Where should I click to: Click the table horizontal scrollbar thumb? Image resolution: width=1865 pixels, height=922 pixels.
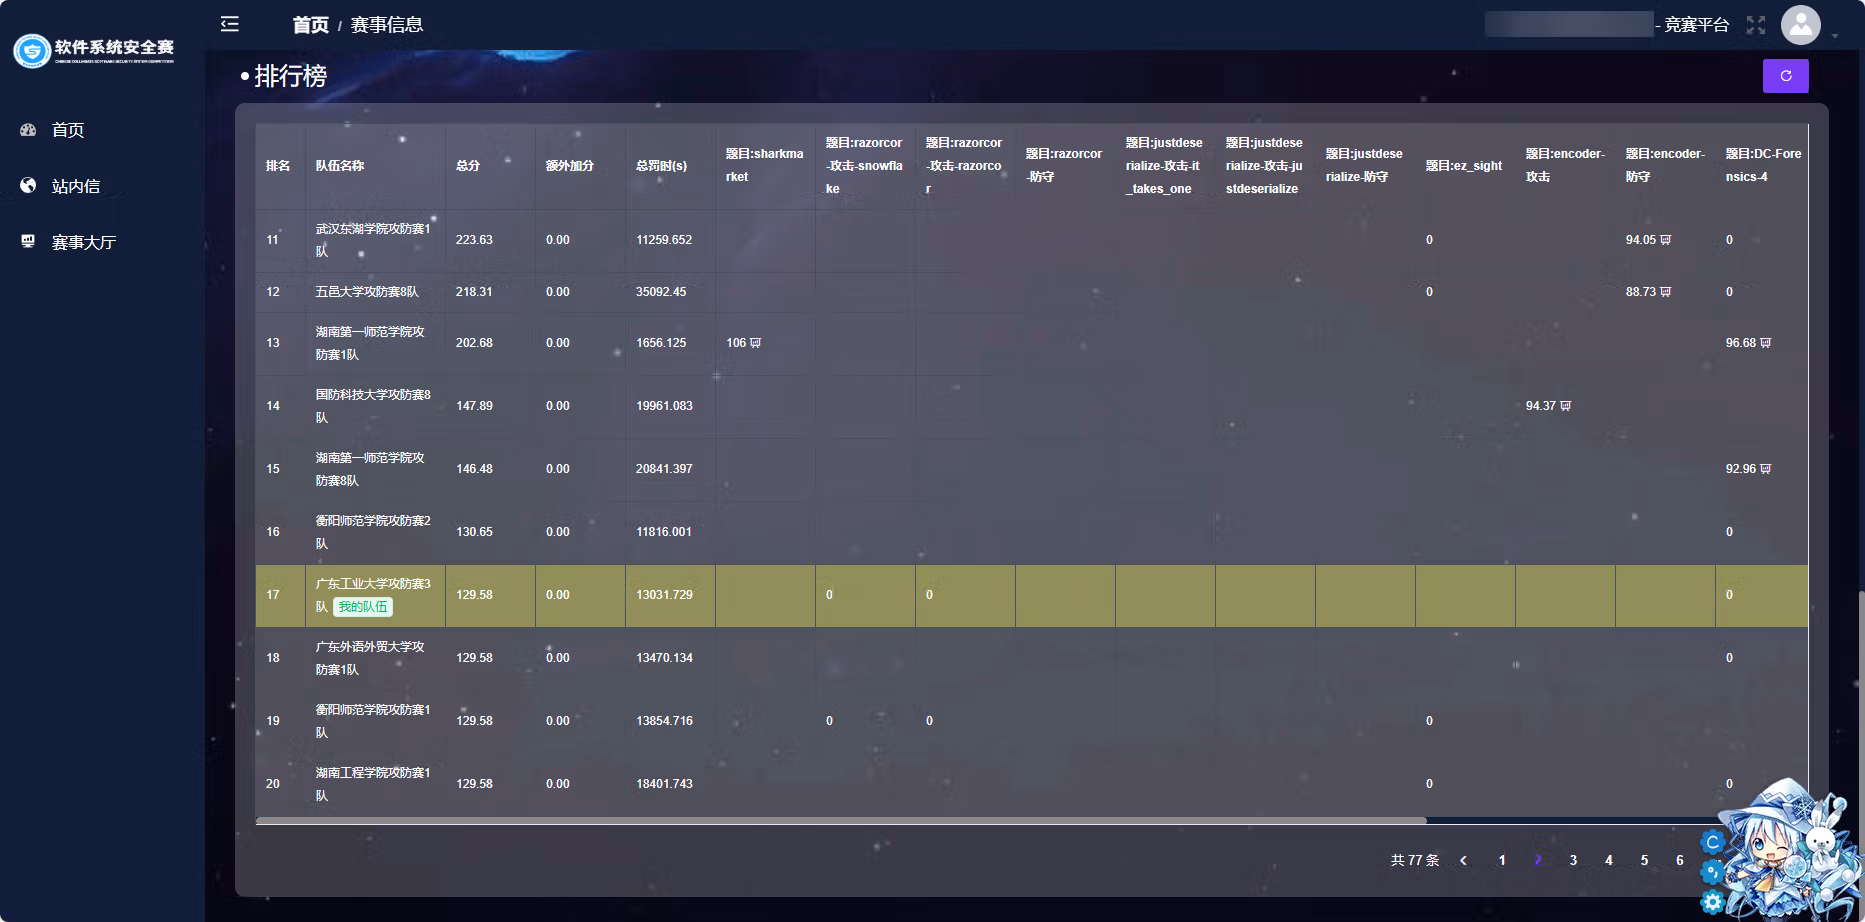841,821
